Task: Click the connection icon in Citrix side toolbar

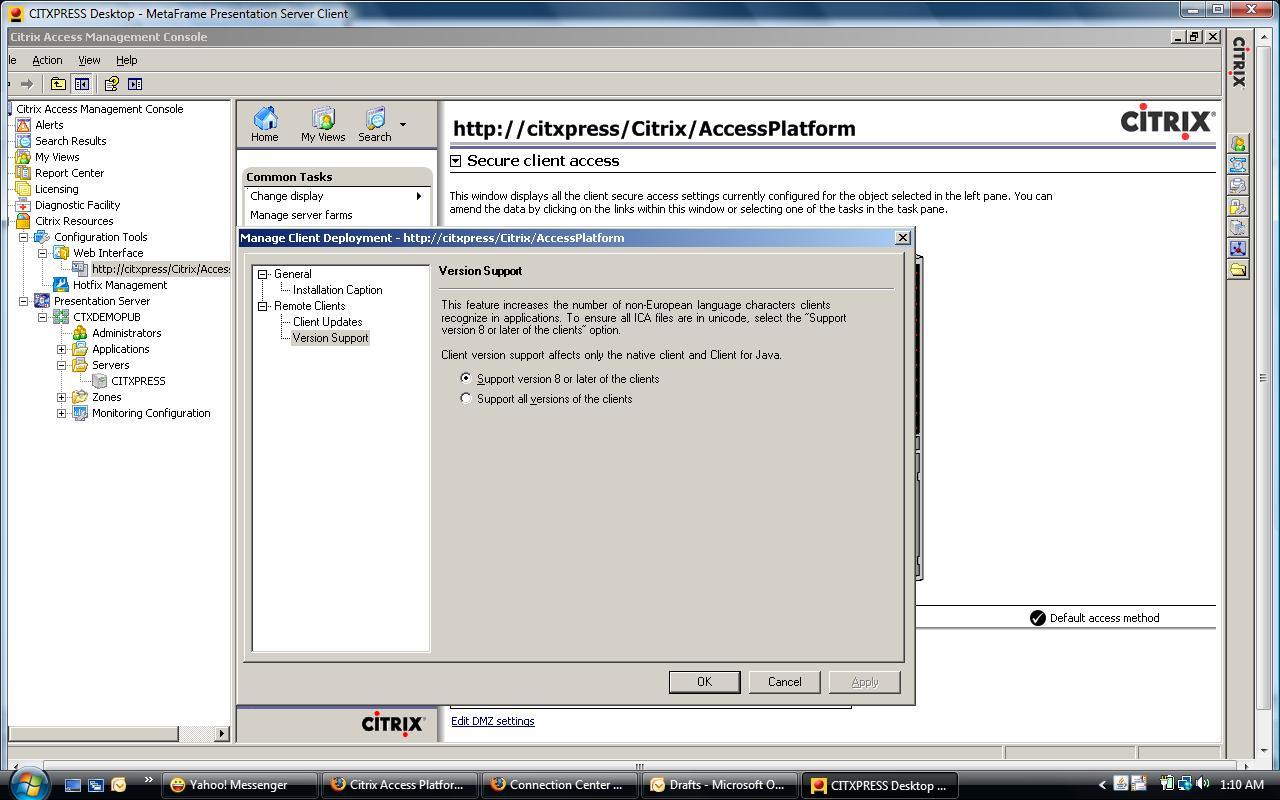Action: click(1238, 165)
